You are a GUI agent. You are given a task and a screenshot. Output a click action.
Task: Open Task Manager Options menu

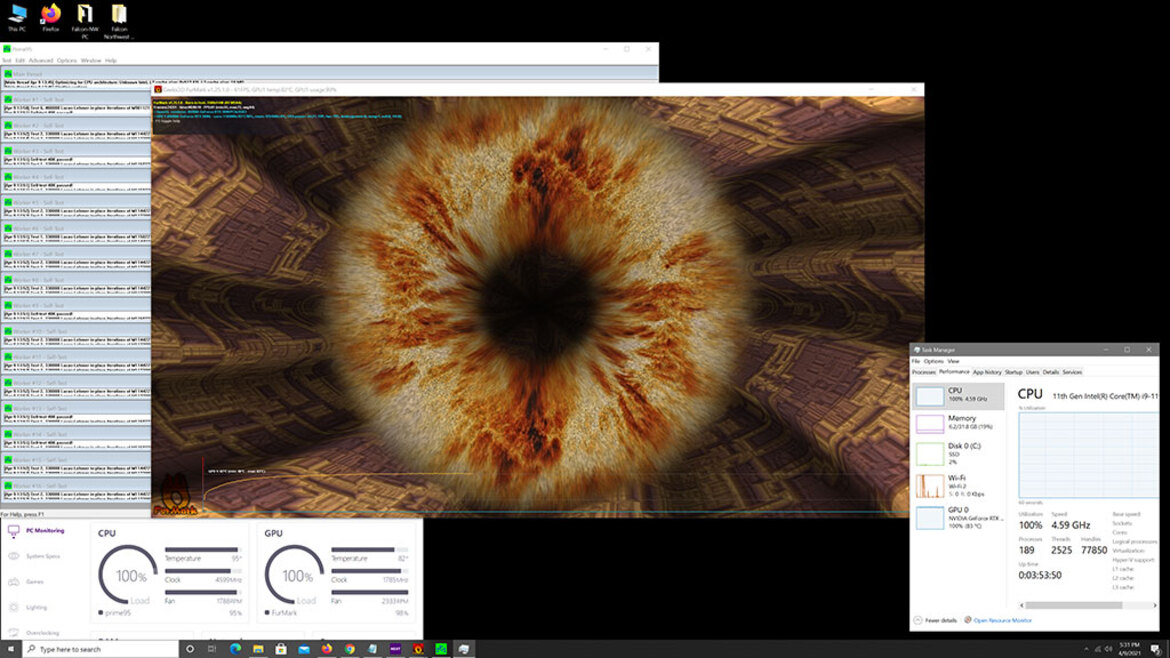[x=933, y=361]
